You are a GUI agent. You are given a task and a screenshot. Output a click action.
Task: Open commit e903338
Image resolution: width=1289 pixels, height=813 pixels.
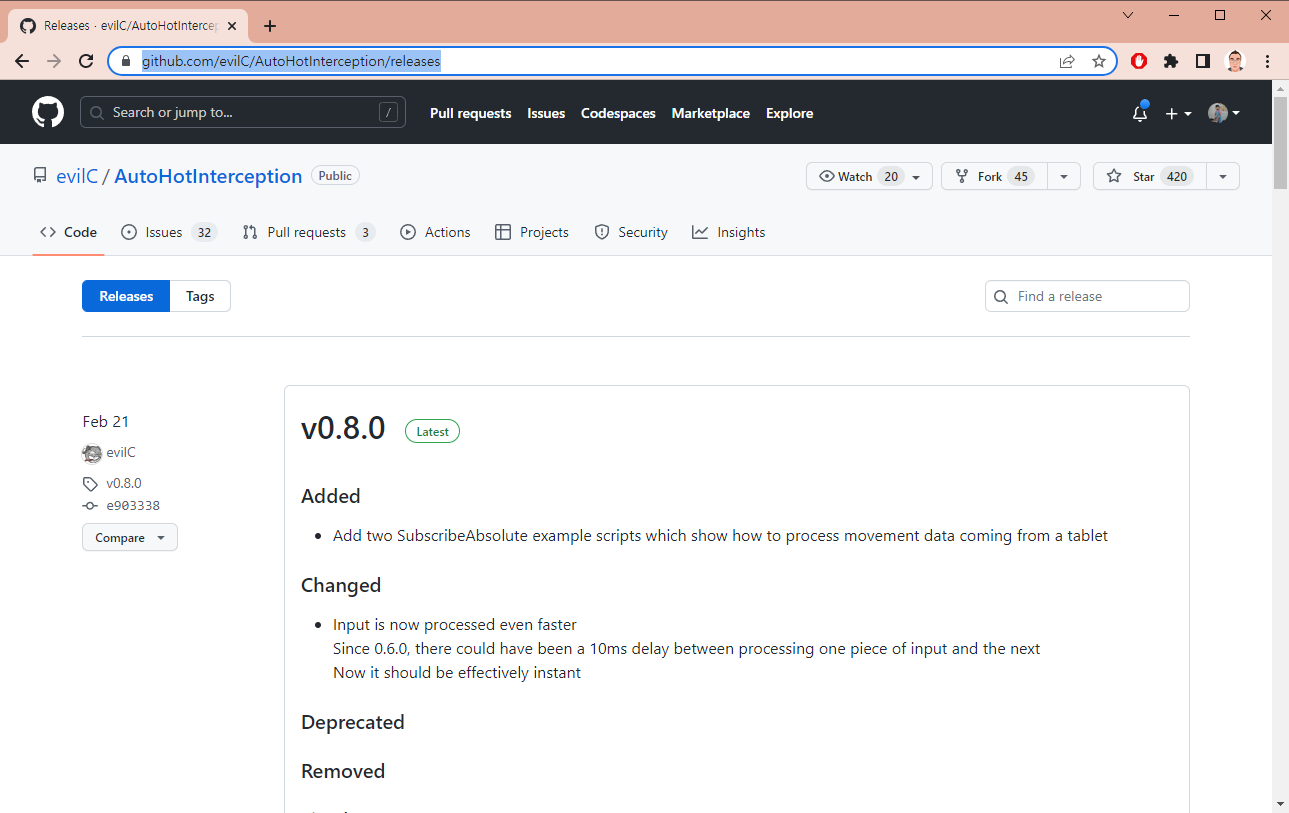133,506
